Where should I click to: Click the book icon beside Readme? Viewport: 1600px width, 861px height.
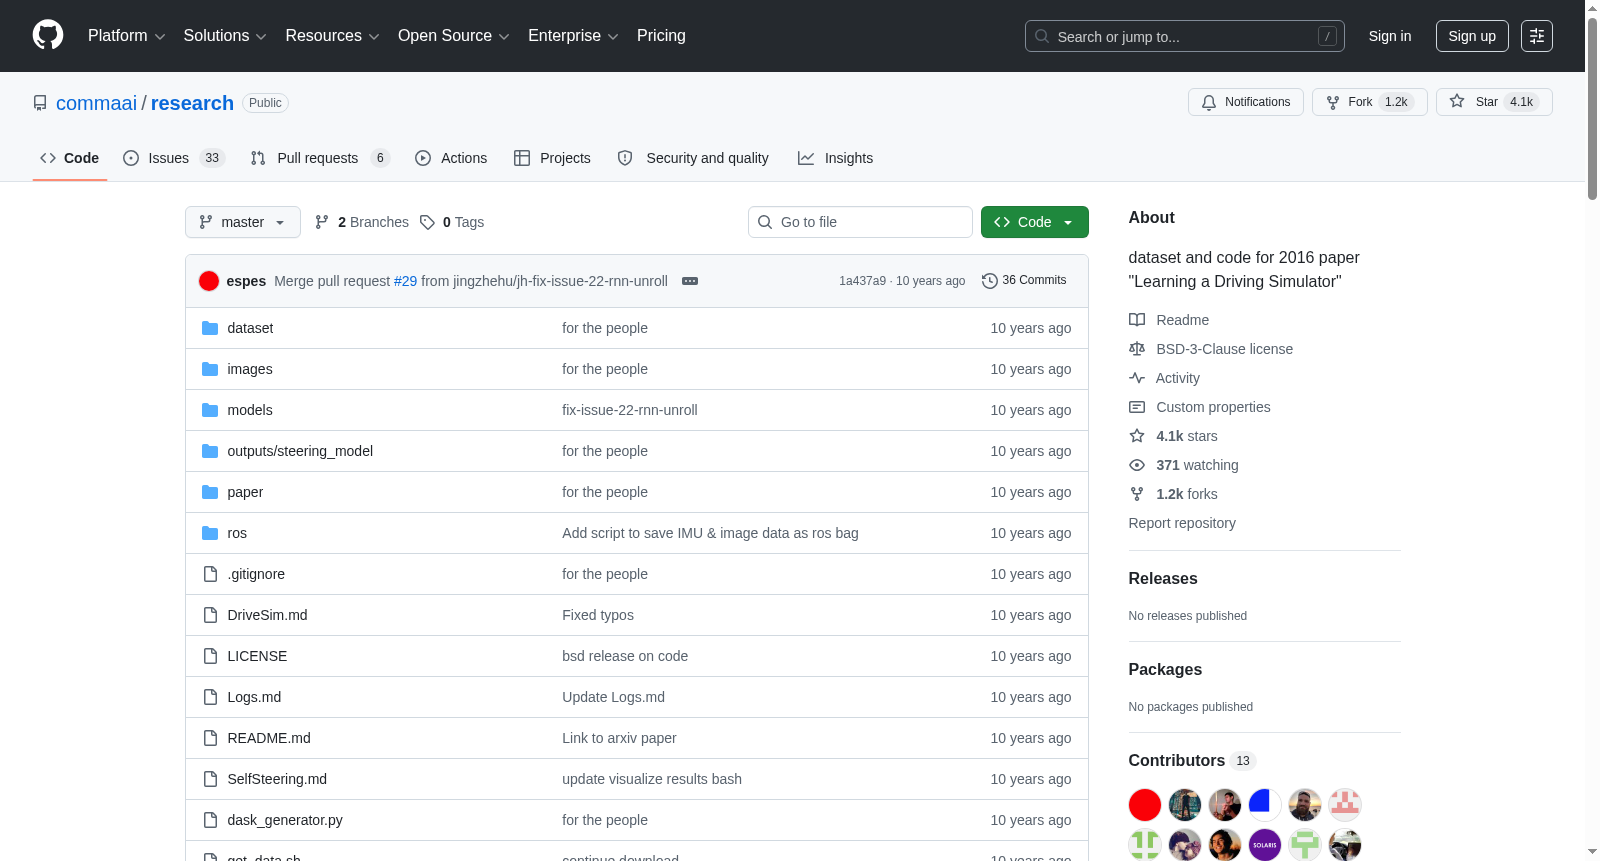(1137, 320)
